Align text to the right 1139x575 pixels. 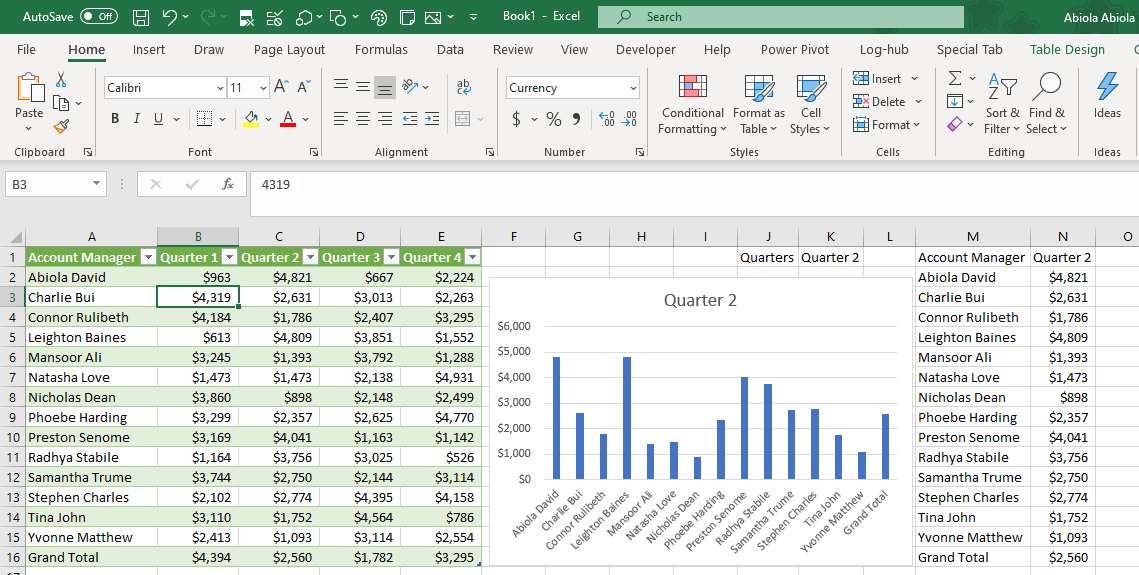coord(385,118)
